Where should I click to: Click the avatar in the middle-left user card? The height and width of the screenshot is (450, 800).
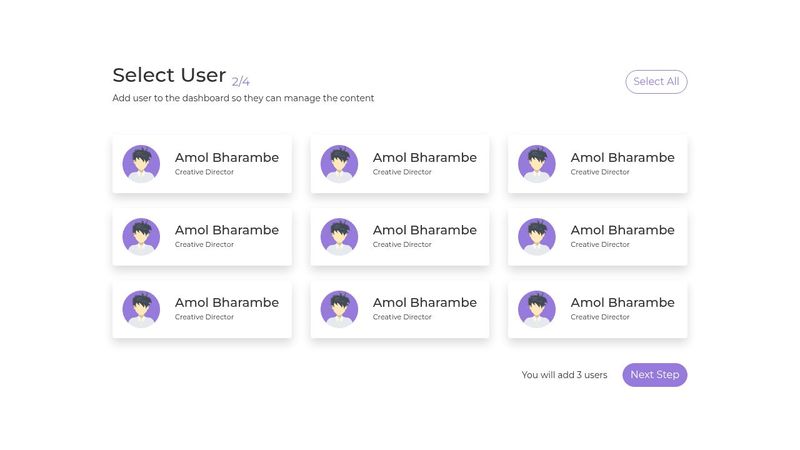(141, 237)
